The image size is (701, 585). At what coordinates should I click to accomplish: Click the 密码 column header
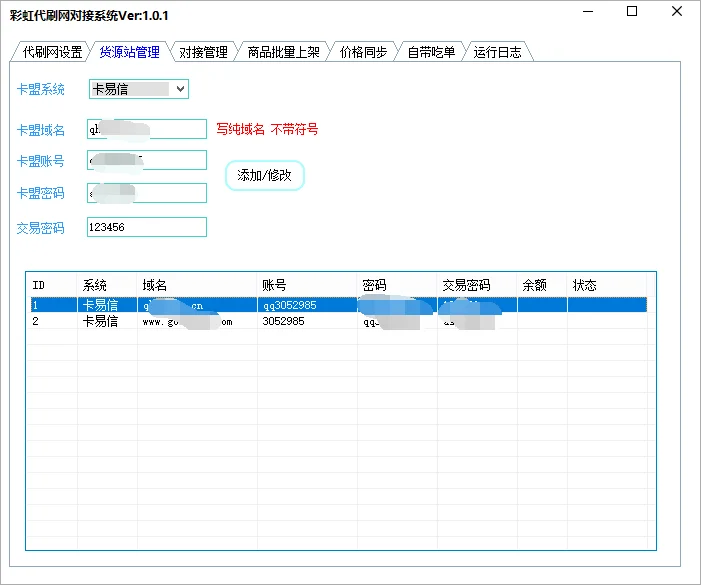[397, 285]
